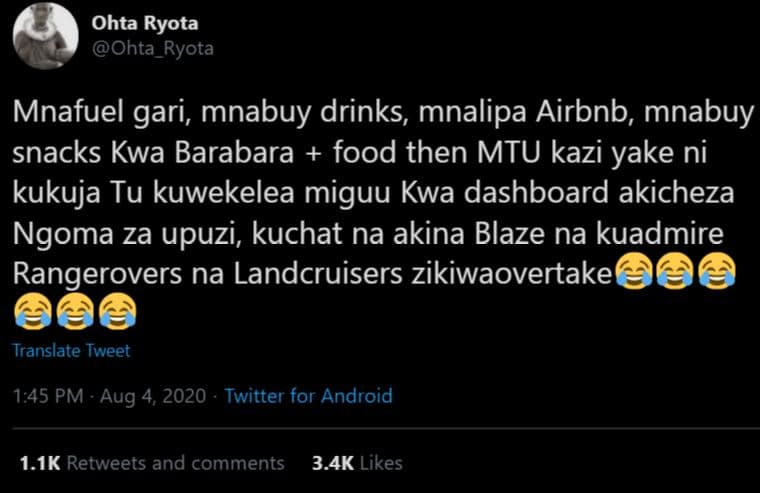This screenshot has height=493, width=760.
Task: Open Ohta Ryota's profile picture
Action: click(46, 35)
